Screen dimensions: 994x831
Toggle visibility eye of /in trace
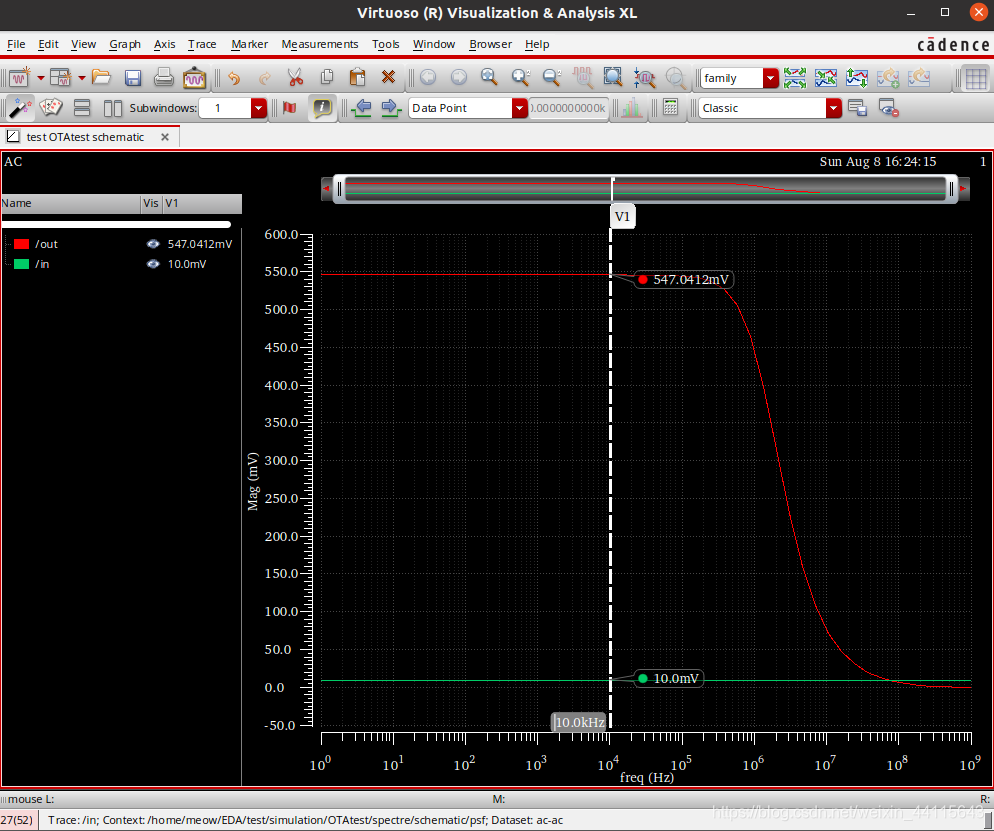click(153, 264)
